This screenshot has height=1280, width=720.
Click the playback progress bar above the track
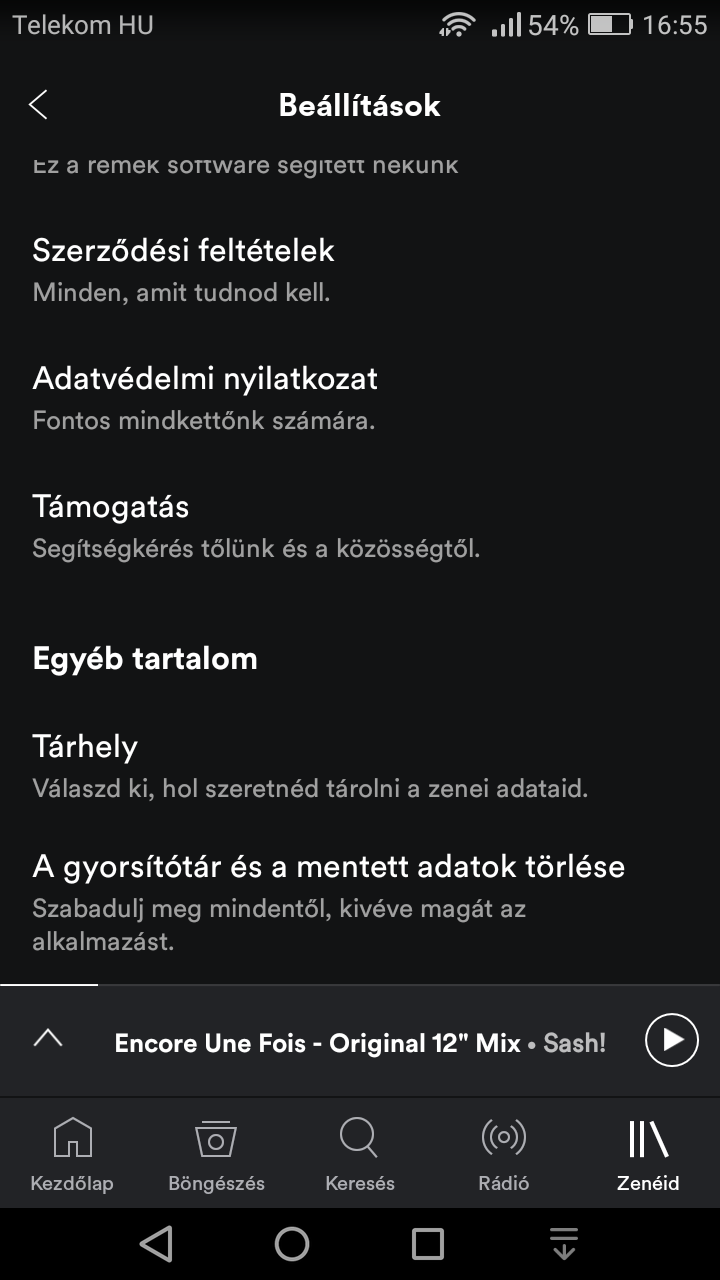[360, 985]
